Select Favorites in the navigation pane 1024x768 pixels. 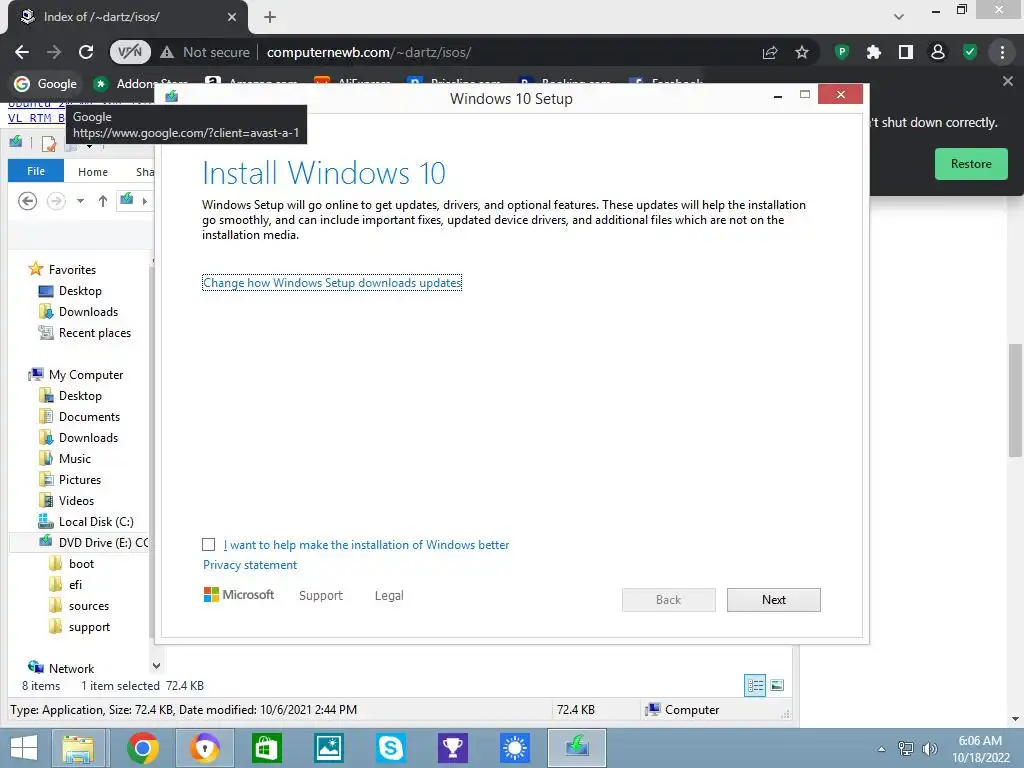click(63, 269)
